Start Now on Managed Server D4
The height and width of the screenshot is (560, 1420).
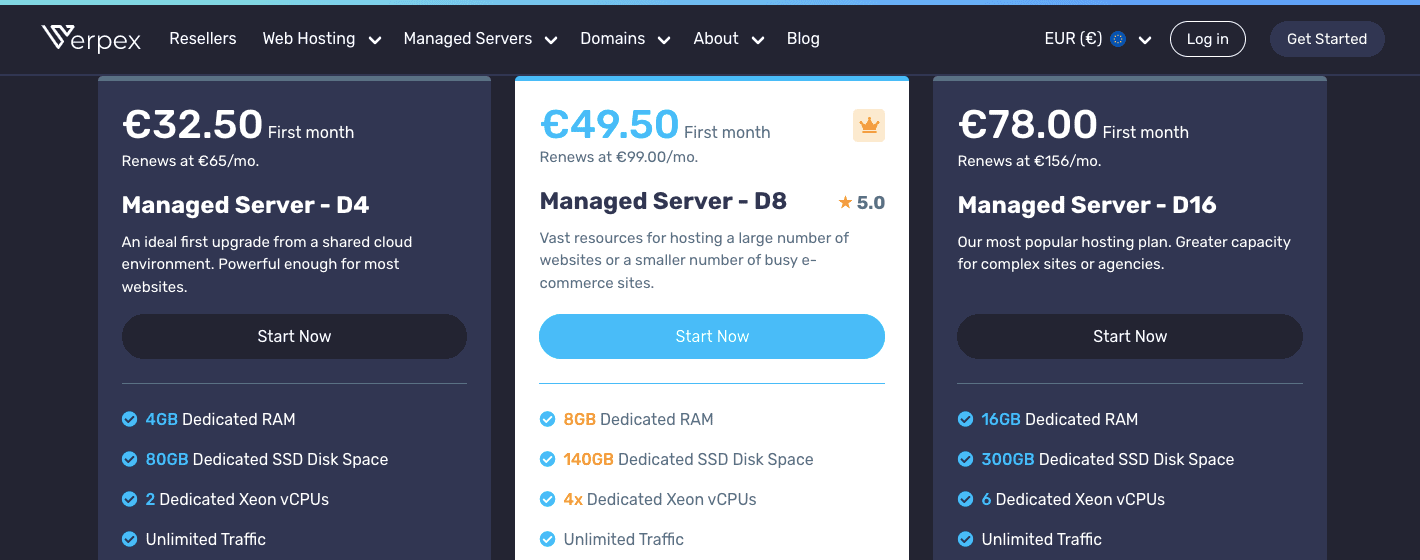(x=294, y=336)
